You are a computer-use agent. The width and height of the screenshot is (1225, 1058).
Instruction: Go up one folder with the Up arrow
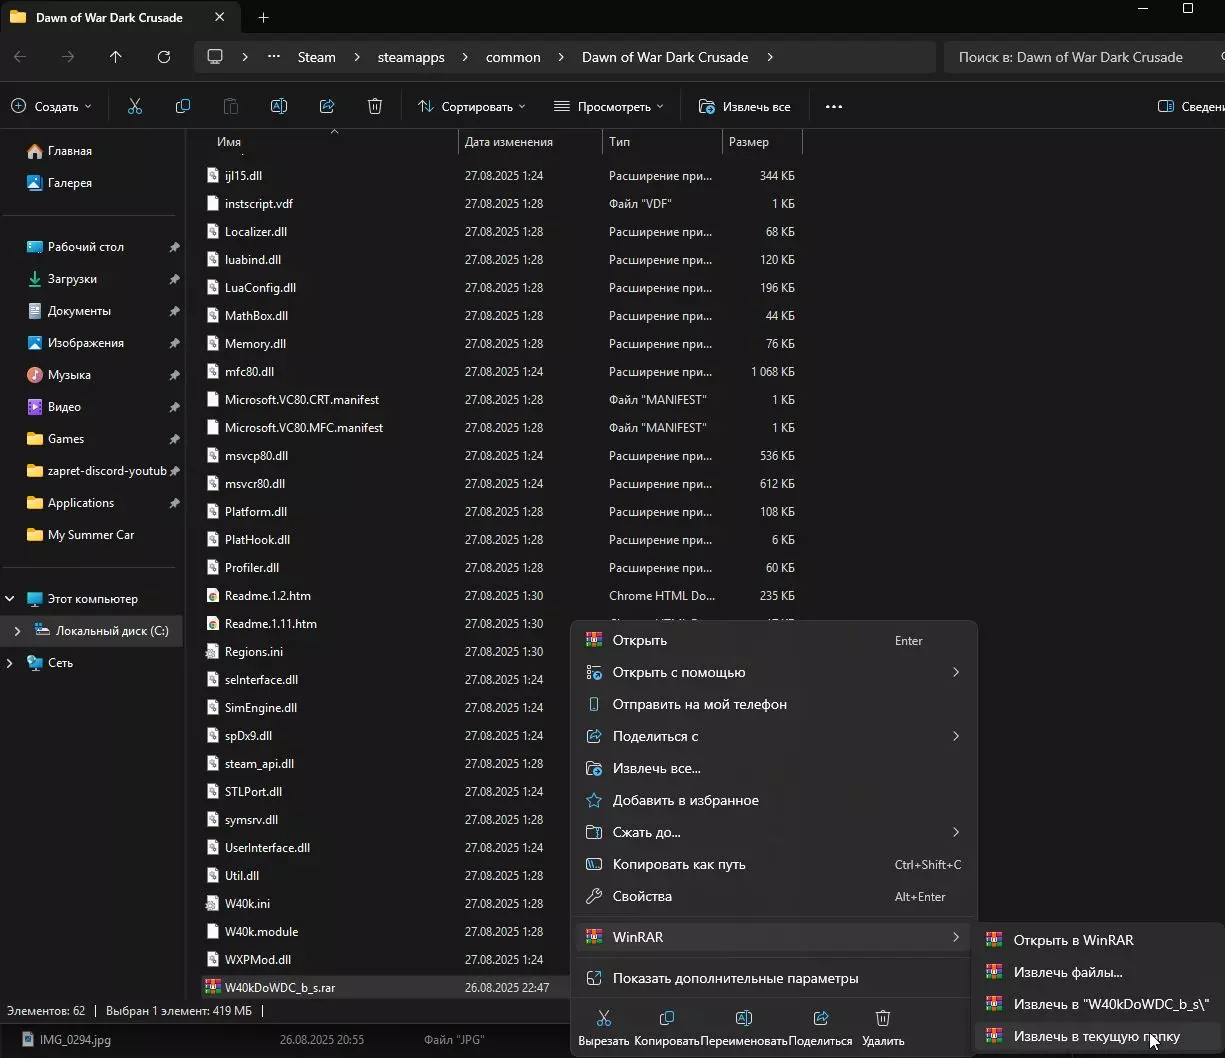[x=116, y=57]
